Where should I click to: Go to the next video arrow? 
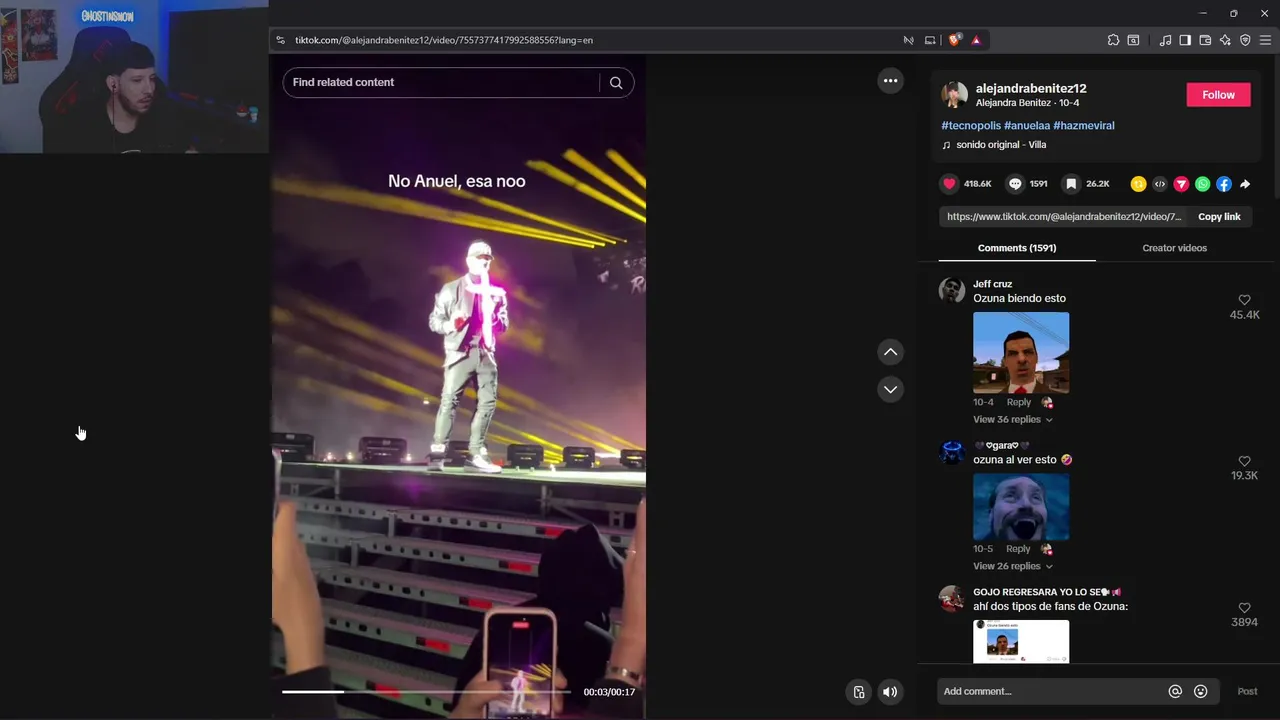tap(890, 389)
